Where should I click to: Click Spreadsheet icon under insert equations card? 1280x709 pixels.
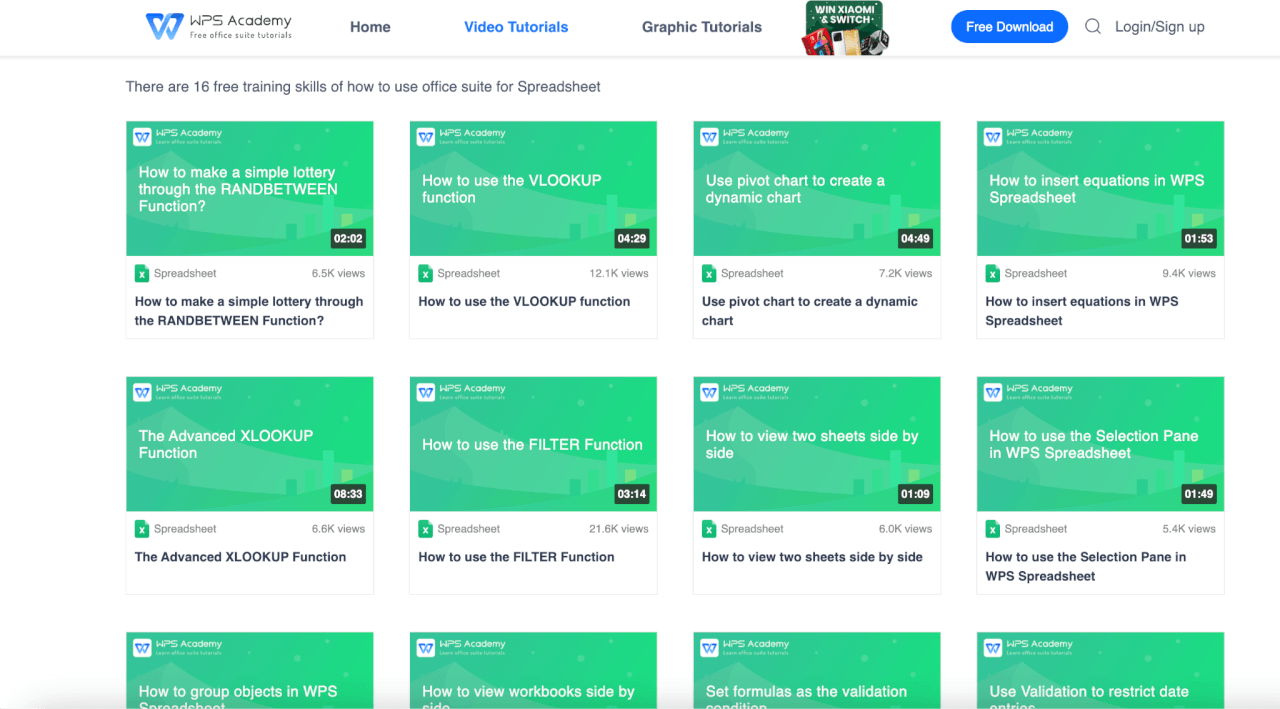[993, 273]
